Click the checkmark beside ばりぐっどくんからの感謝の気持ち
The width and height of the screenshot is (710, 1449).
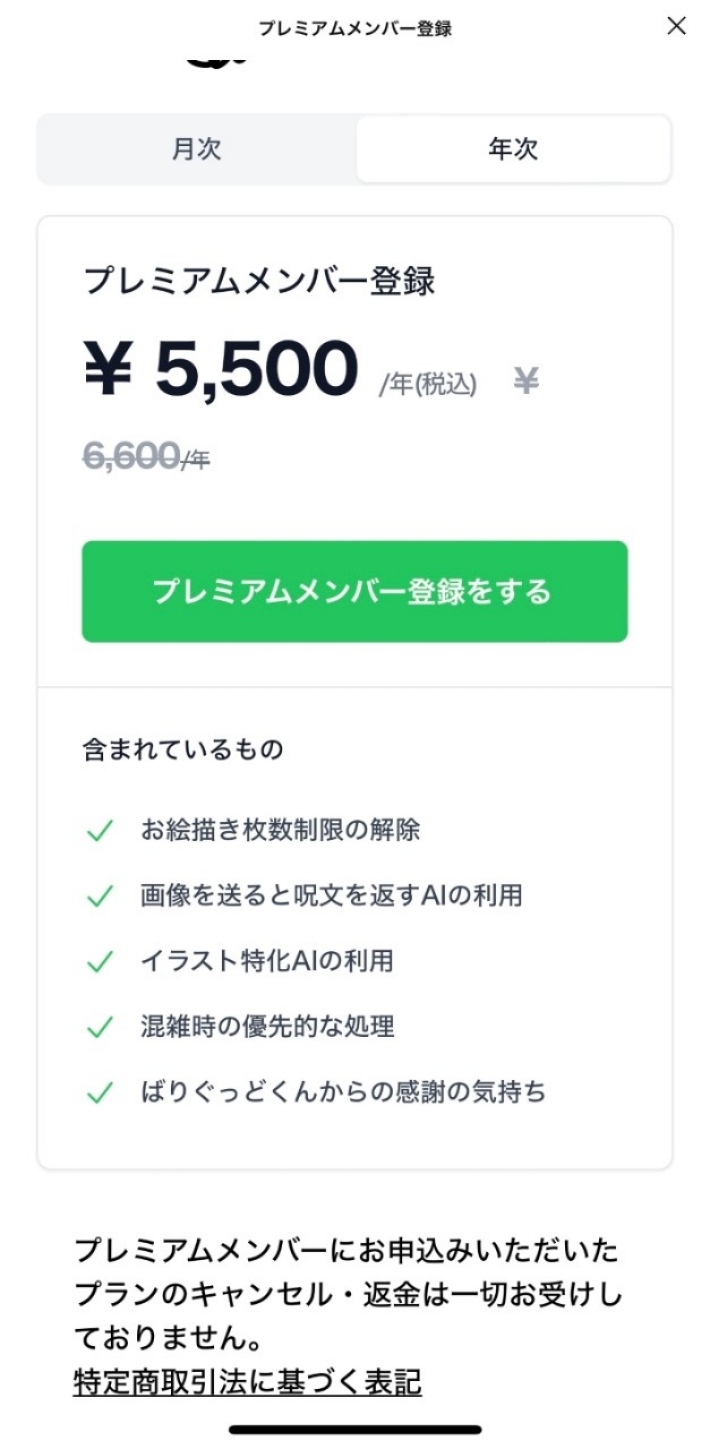click(100, 1094)
